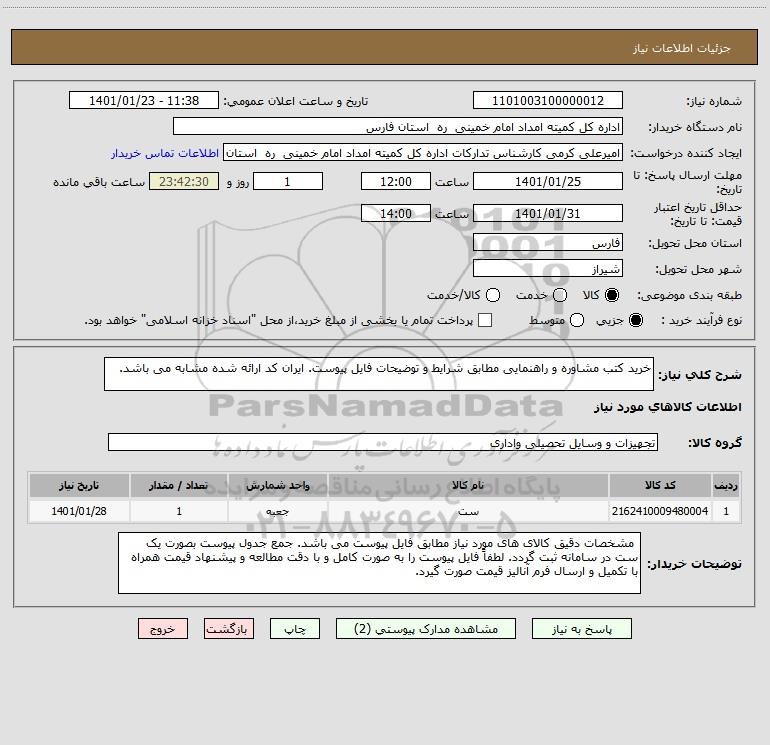The image size is (770, 745).
Task: Click the خروج exit button
Action: (x=163, y=629)
